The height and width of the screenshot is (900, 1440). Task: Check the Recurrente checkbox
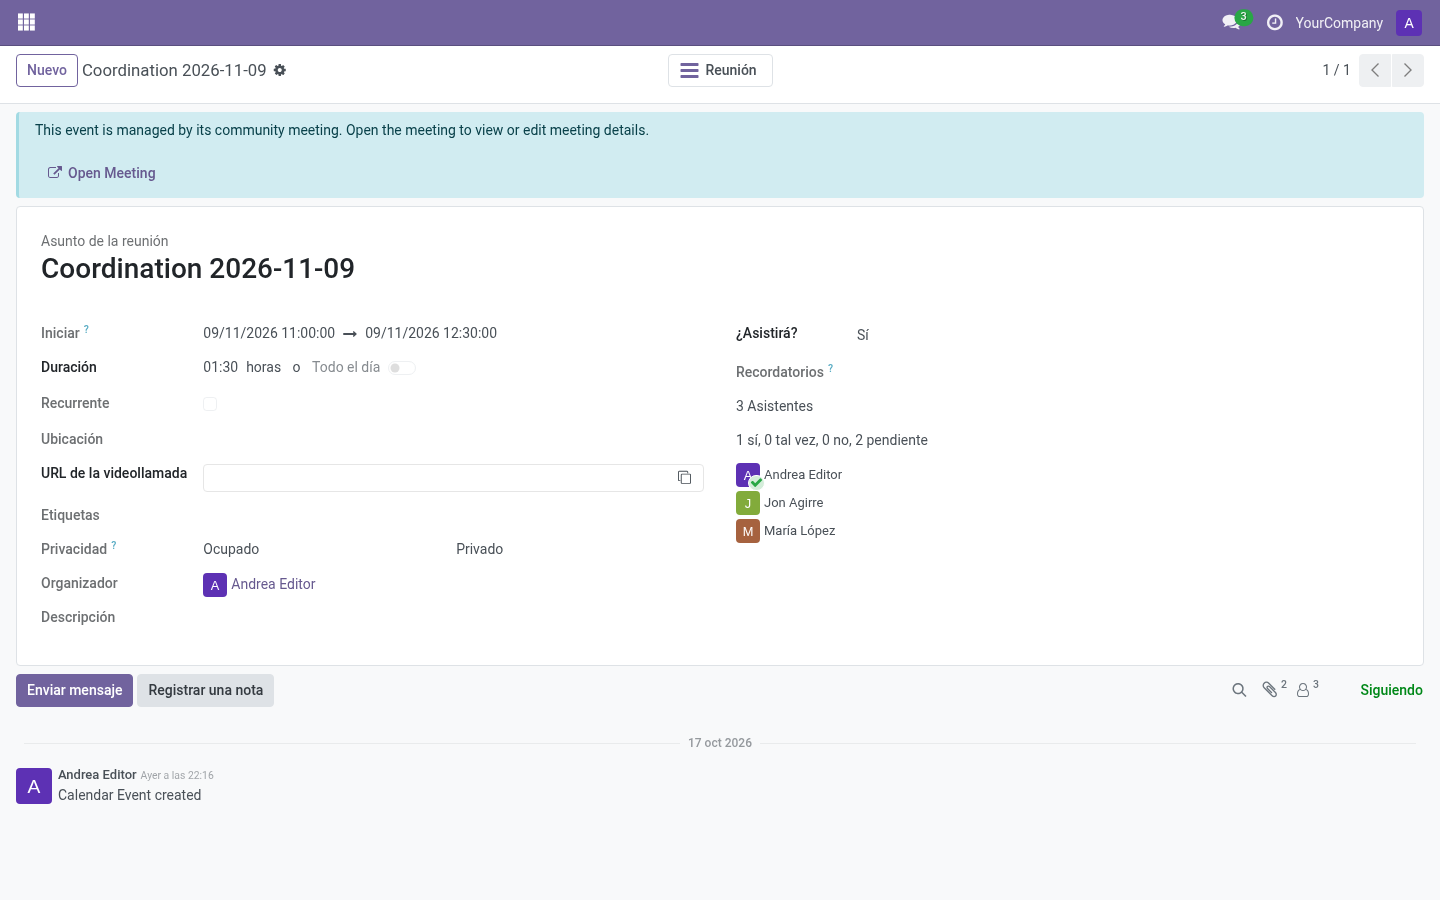click(210, 404)
